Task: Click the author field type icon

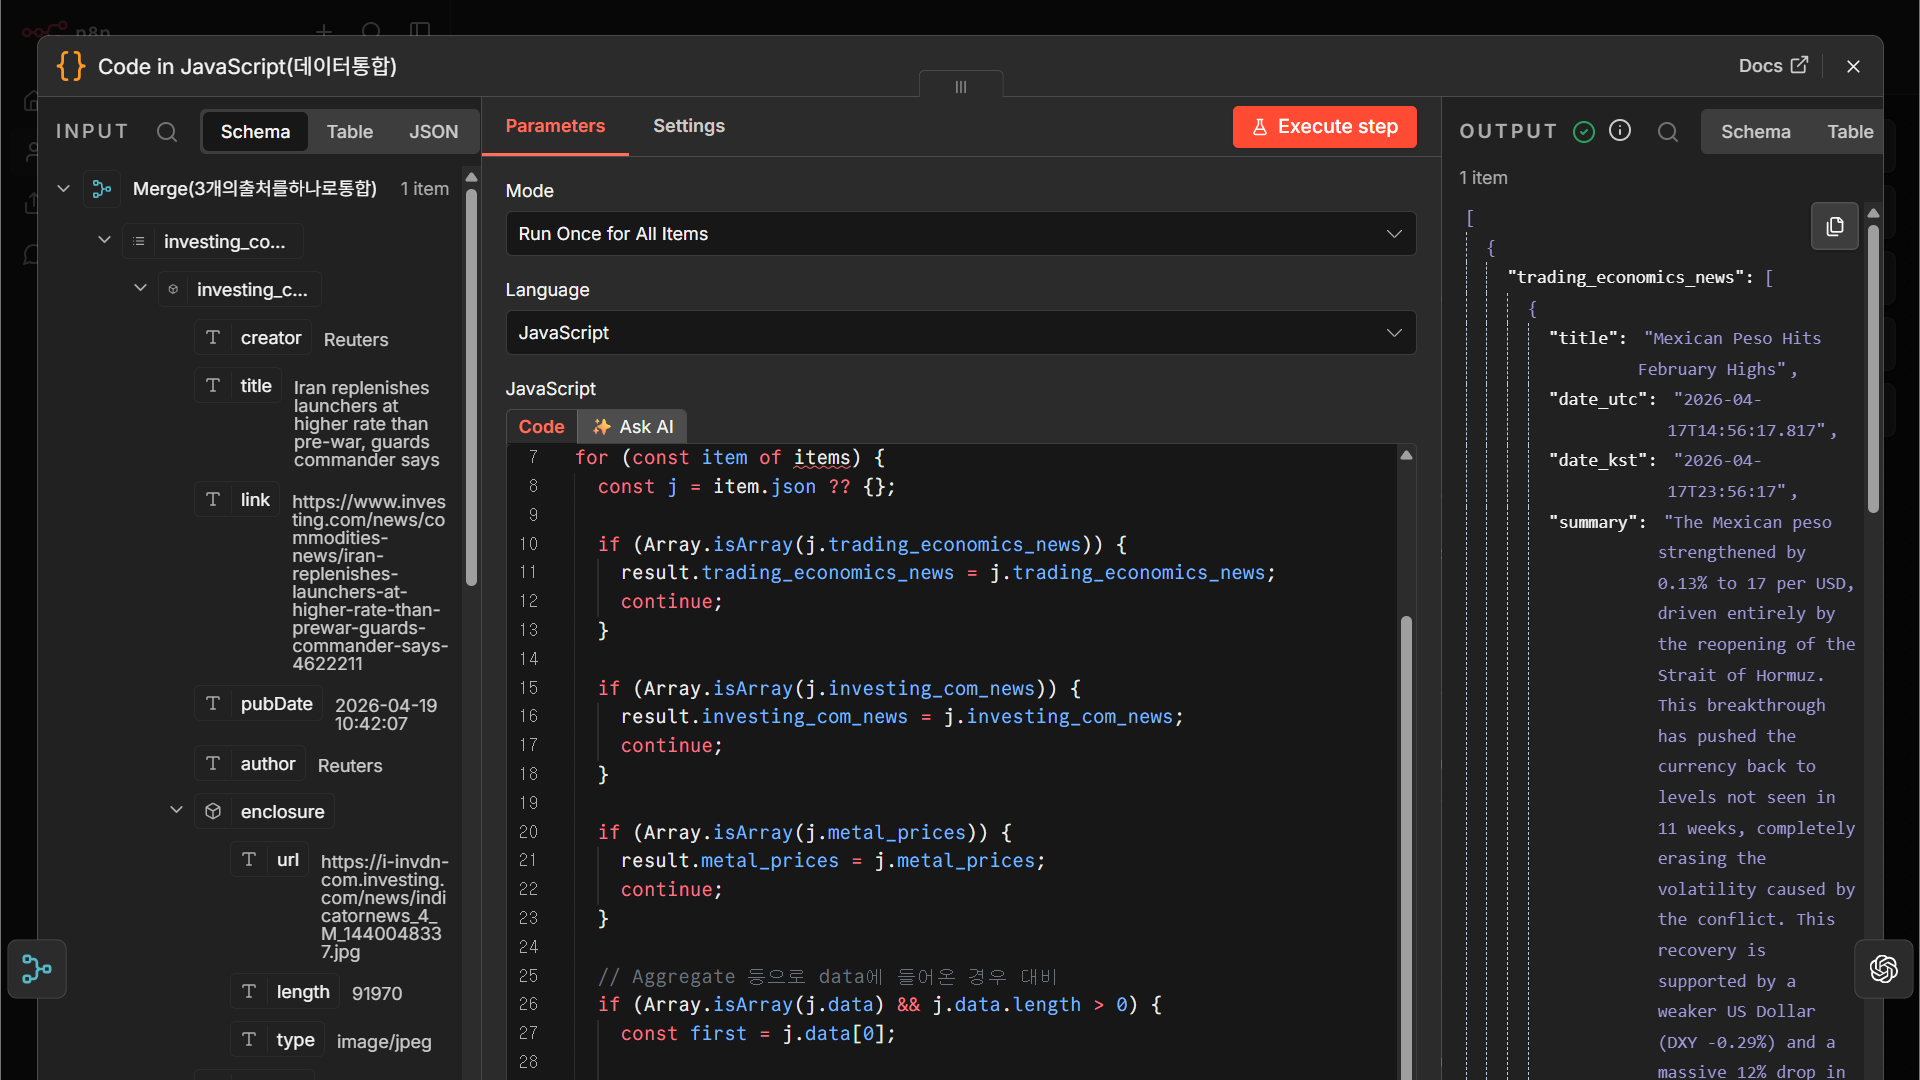Action: click(x=213, y=764)
